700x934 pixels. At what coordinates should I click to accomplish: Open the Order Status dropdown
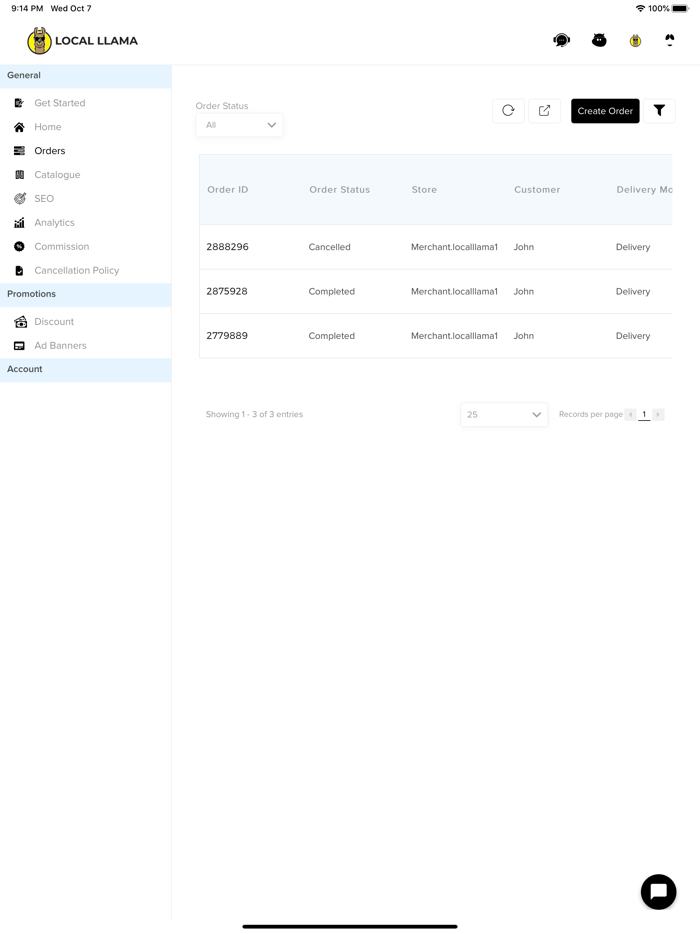click(239, 125)
